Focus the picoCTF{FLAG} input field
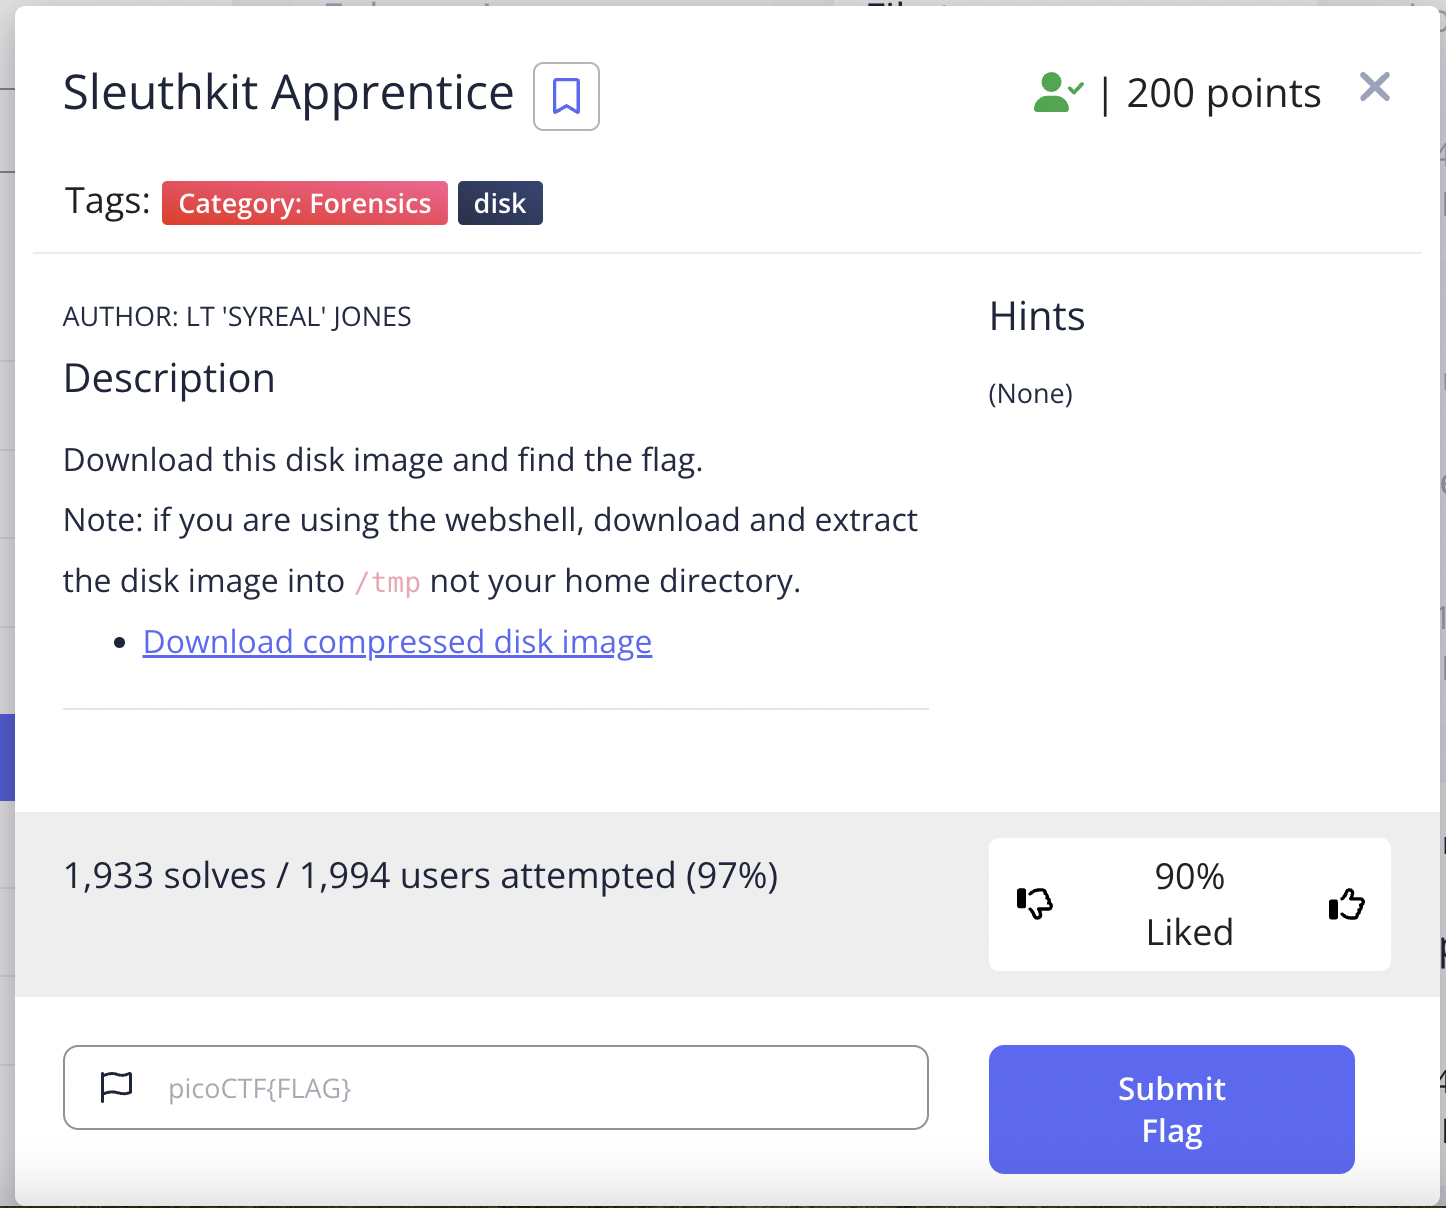This screenshot has height=1208, width=1446. click(x=496, y=1087)
